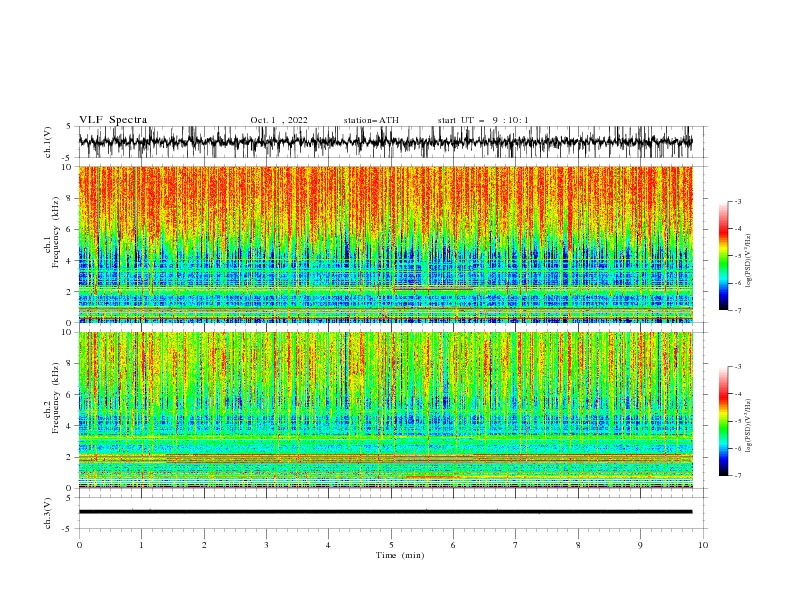Click the "station=ATH" header label
The height and width of the screenshot is (612, 792).
371,120
